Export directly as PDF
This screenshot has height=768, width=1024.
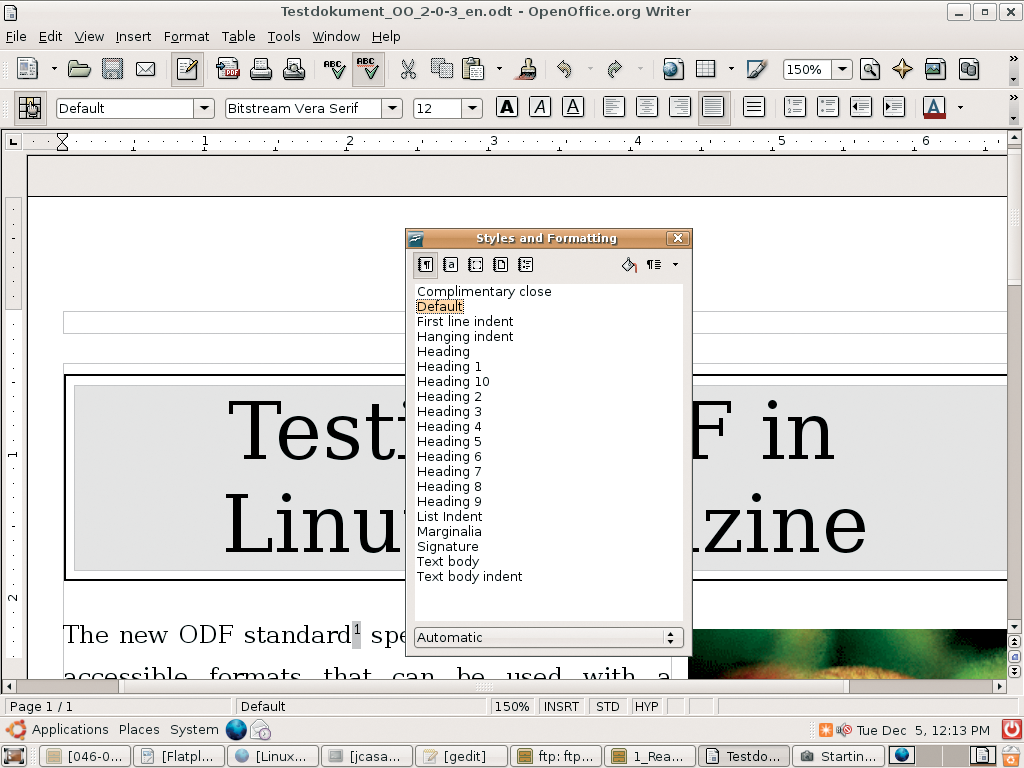click(x=228, y=69)
